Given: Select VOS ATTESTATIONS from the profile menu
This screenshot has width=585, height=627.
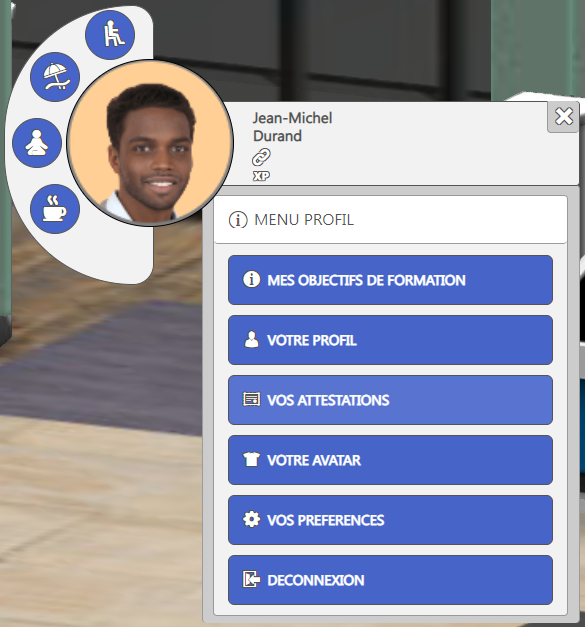Looking at the screenshot, I should click(390, 400).
